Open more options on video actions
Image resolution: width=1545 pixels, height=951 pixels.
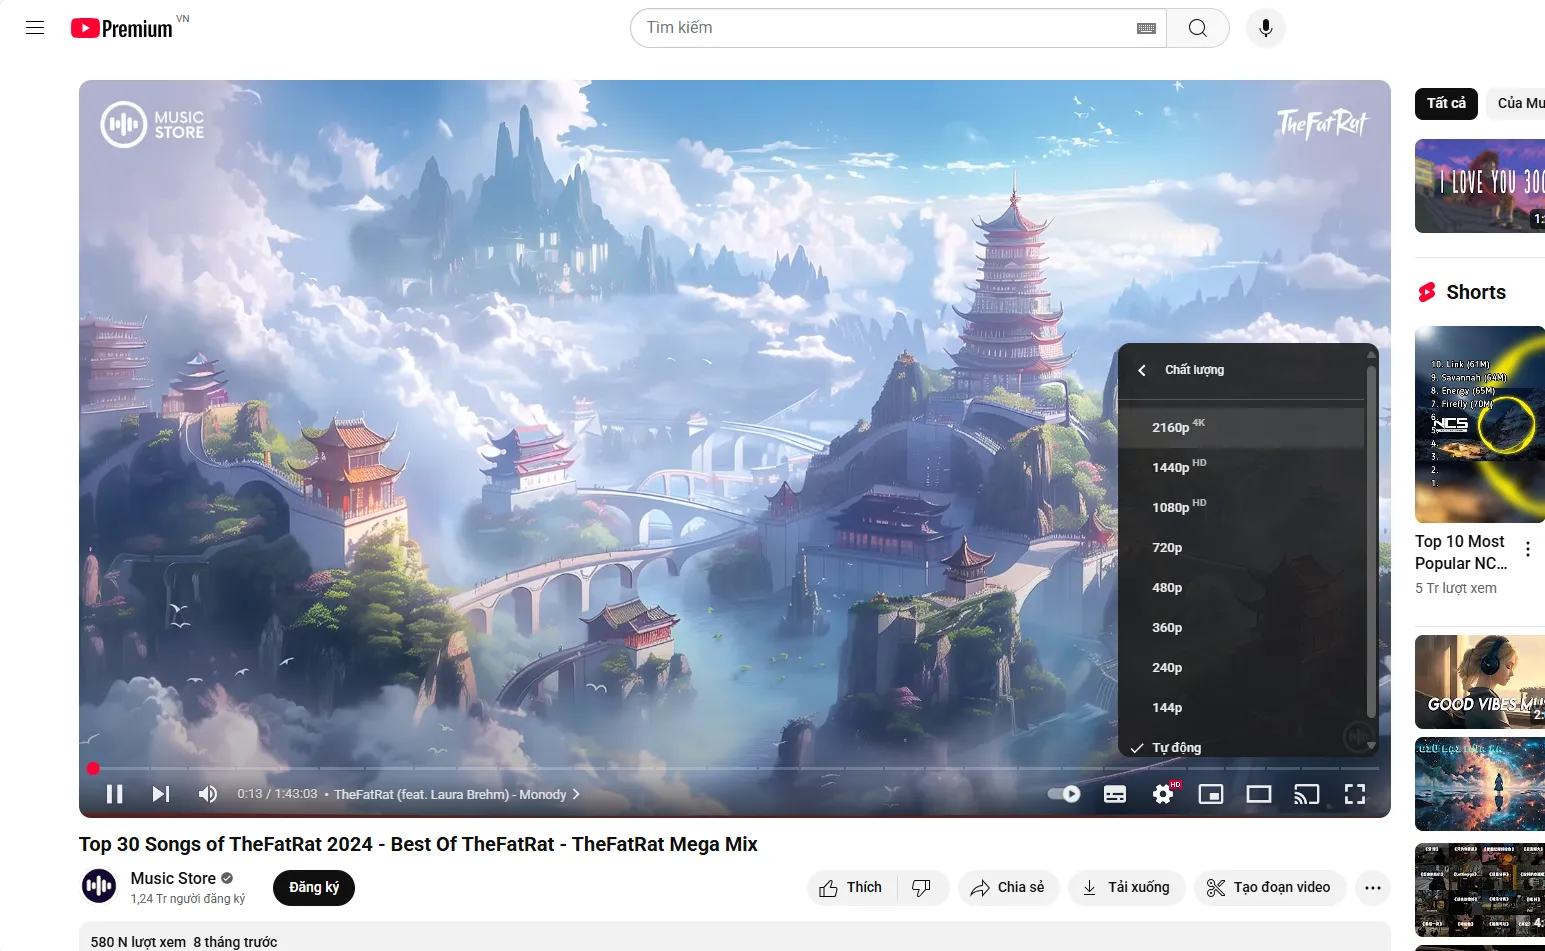click(x=1372, y=887)
